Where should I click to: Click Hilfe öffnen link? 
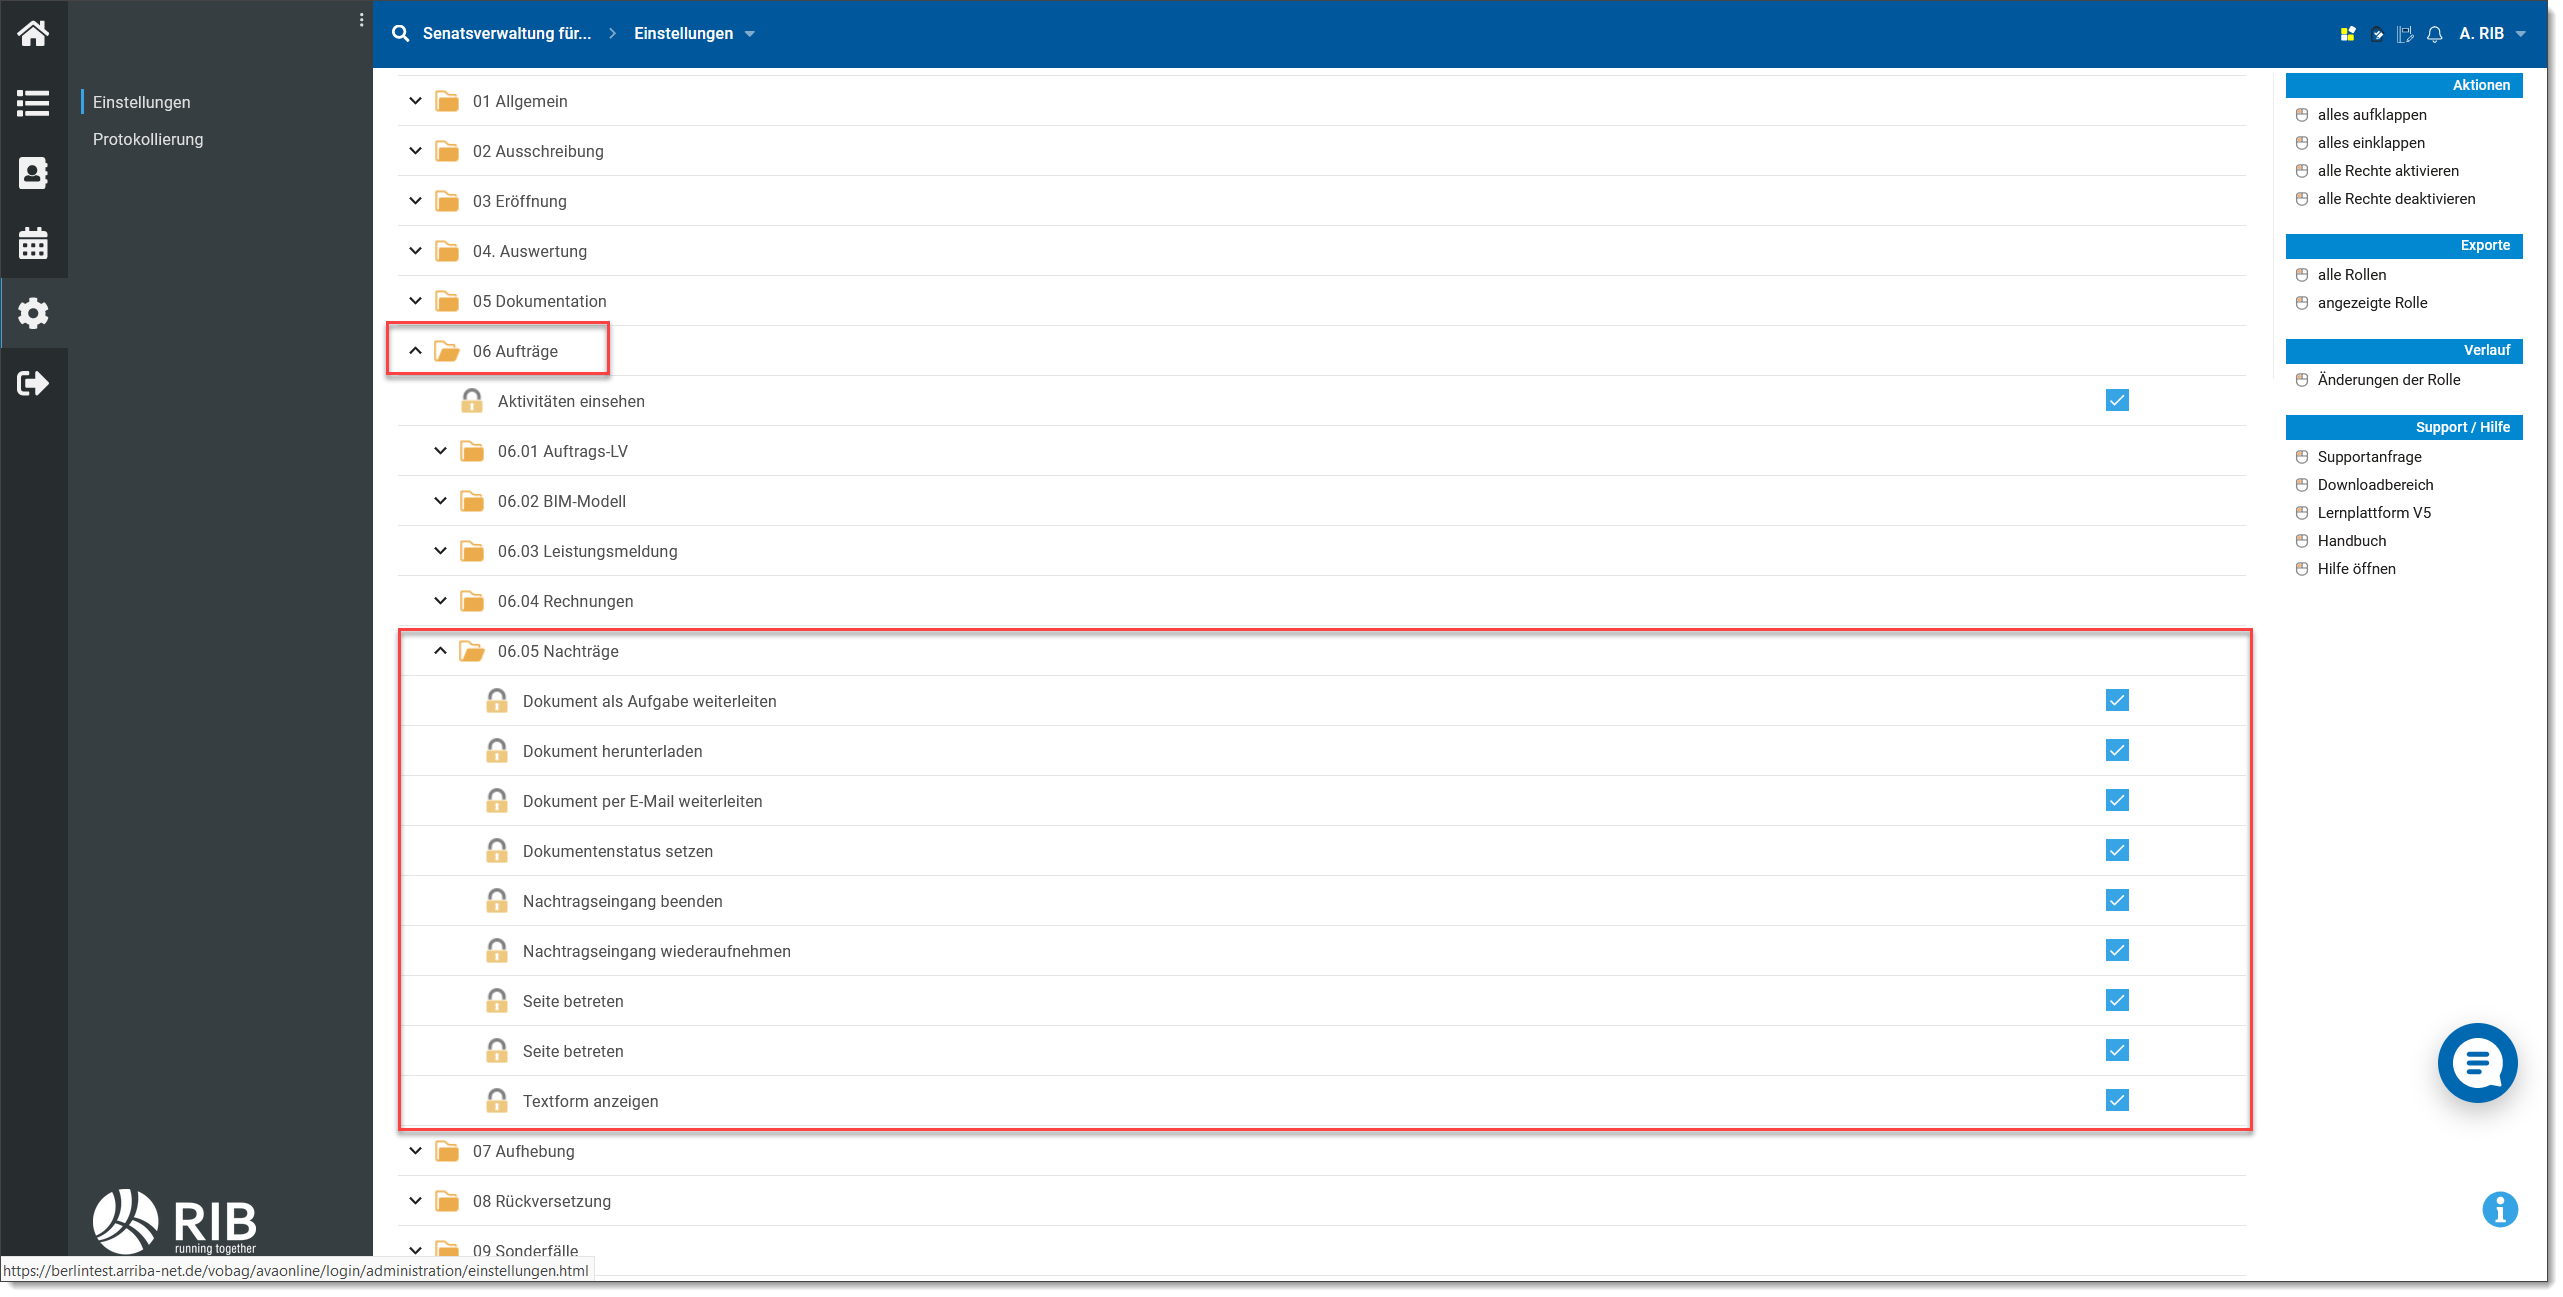[x=2356, y=569]
